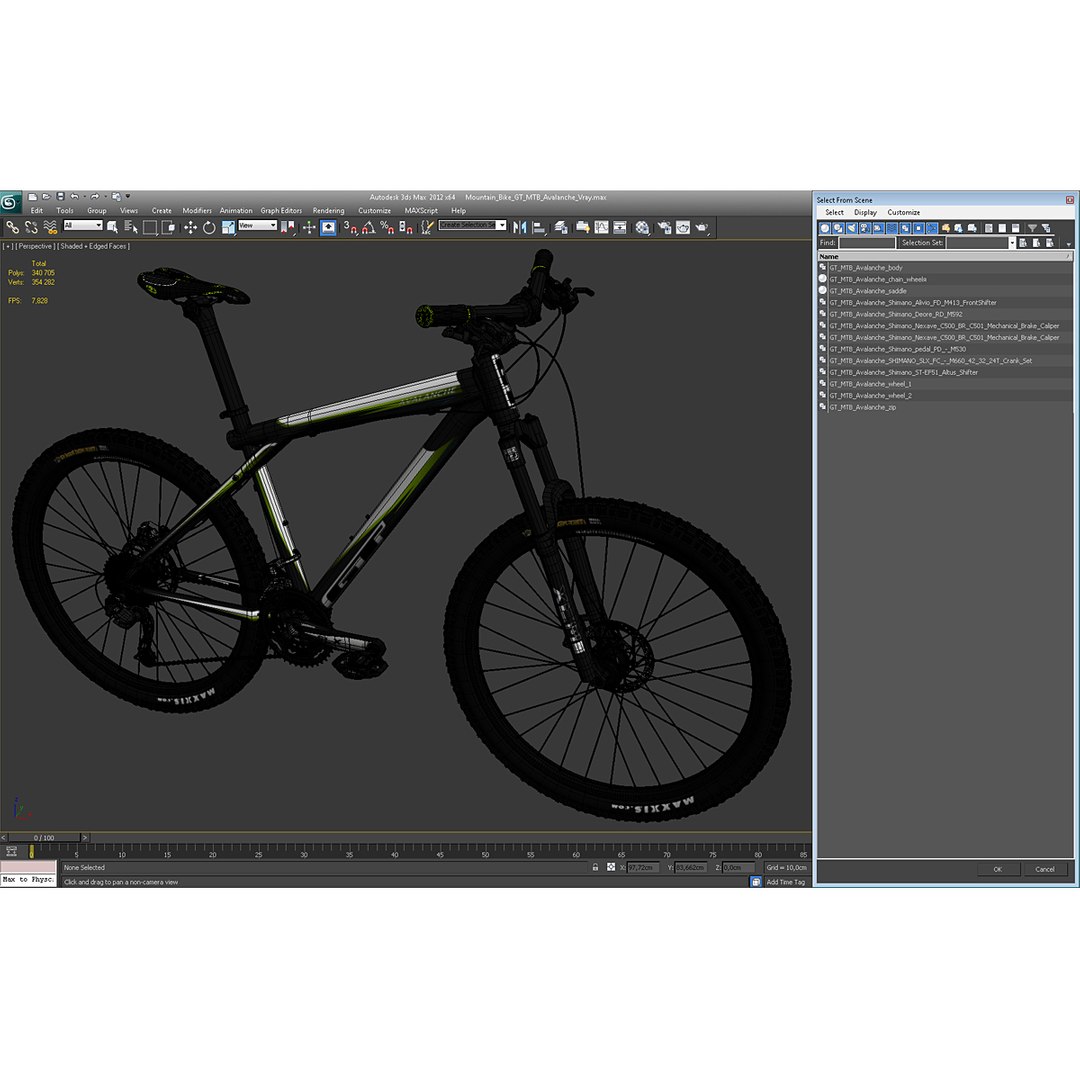Click the Select and Manipulate icon
This screenshot has width=1080, height=1080.
(309, 227)
